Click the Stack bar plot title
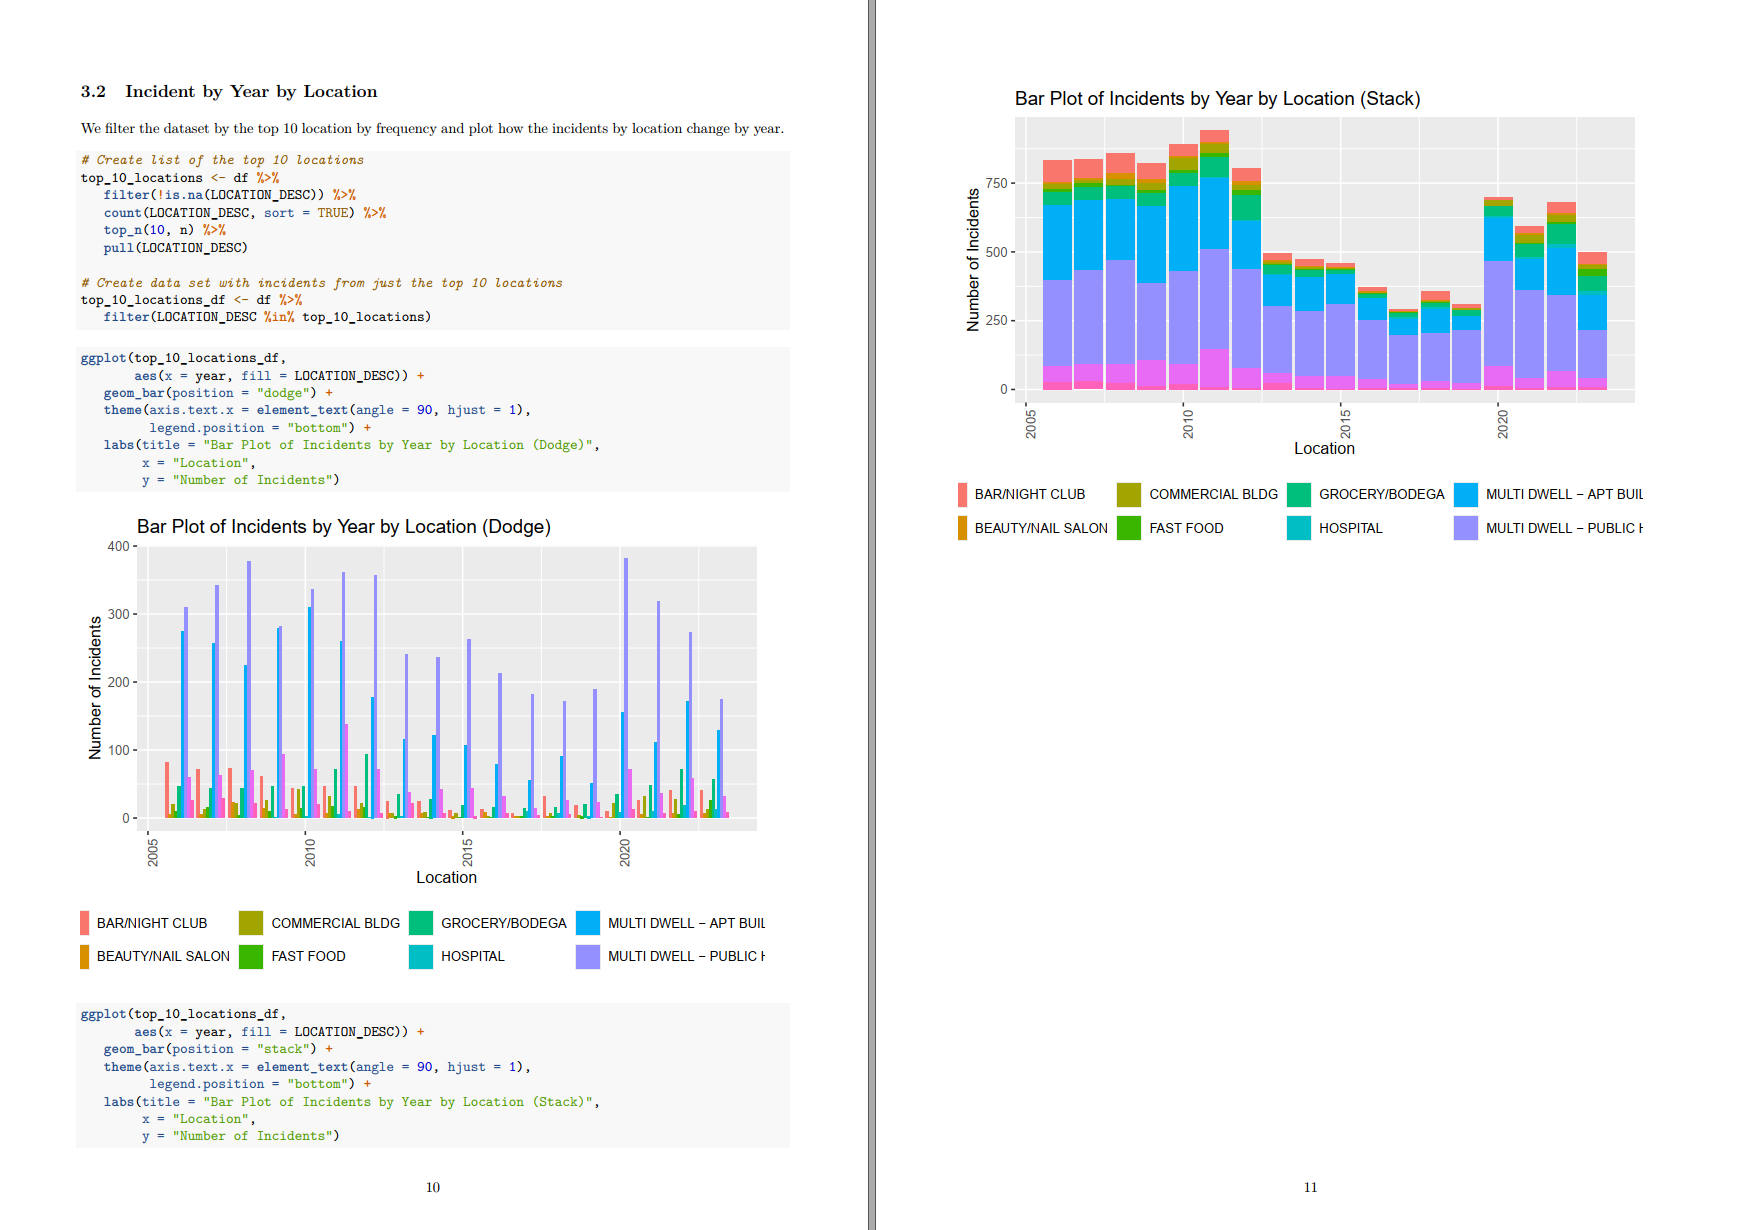The height and width of the screenshot is (1230, 1745). pos(1217,99)
